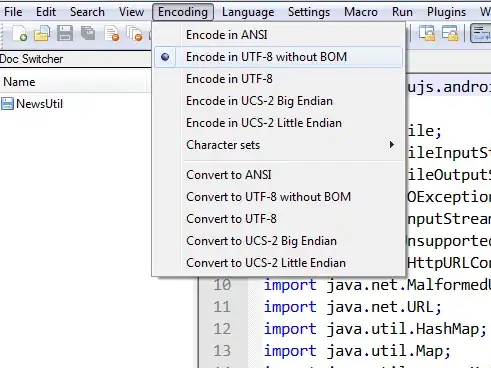The image size is (491, 368).
Task: Expand the Character sets submenu arrow
Action: 392,145
